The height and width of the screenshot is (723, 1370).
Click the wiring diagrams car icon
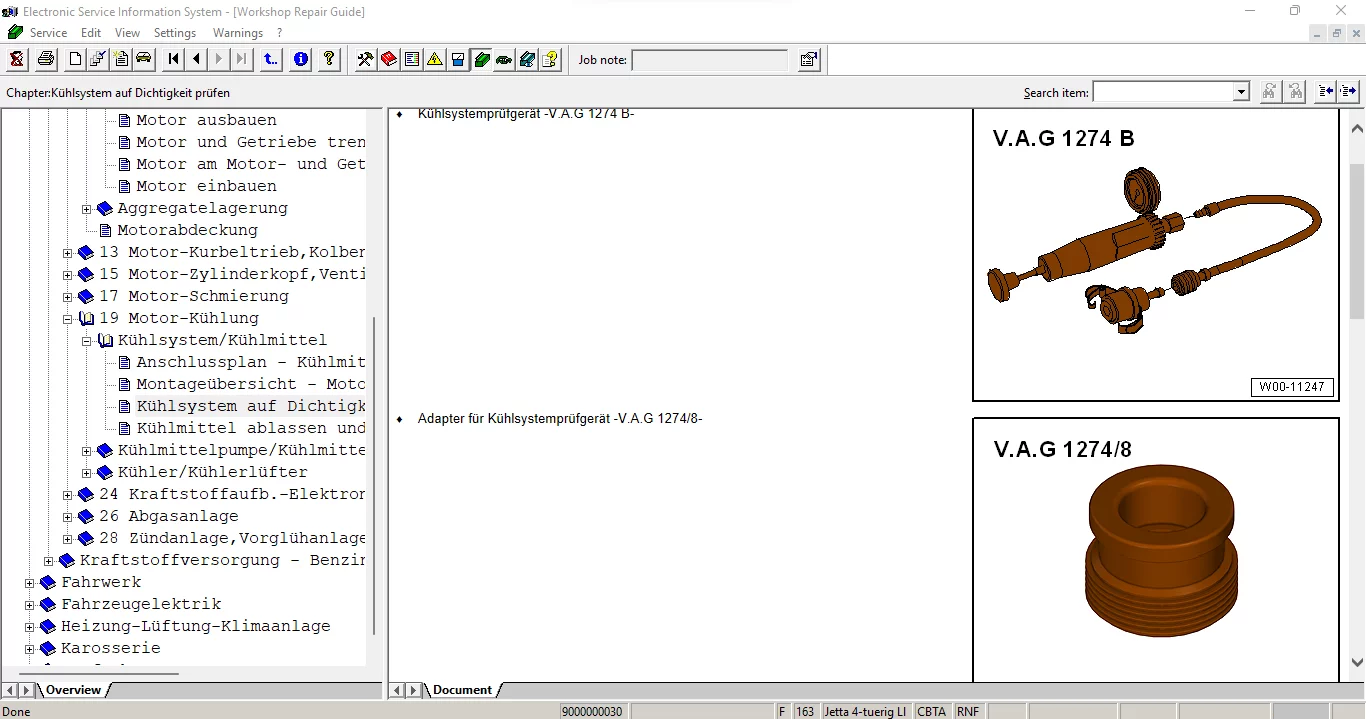503,59
